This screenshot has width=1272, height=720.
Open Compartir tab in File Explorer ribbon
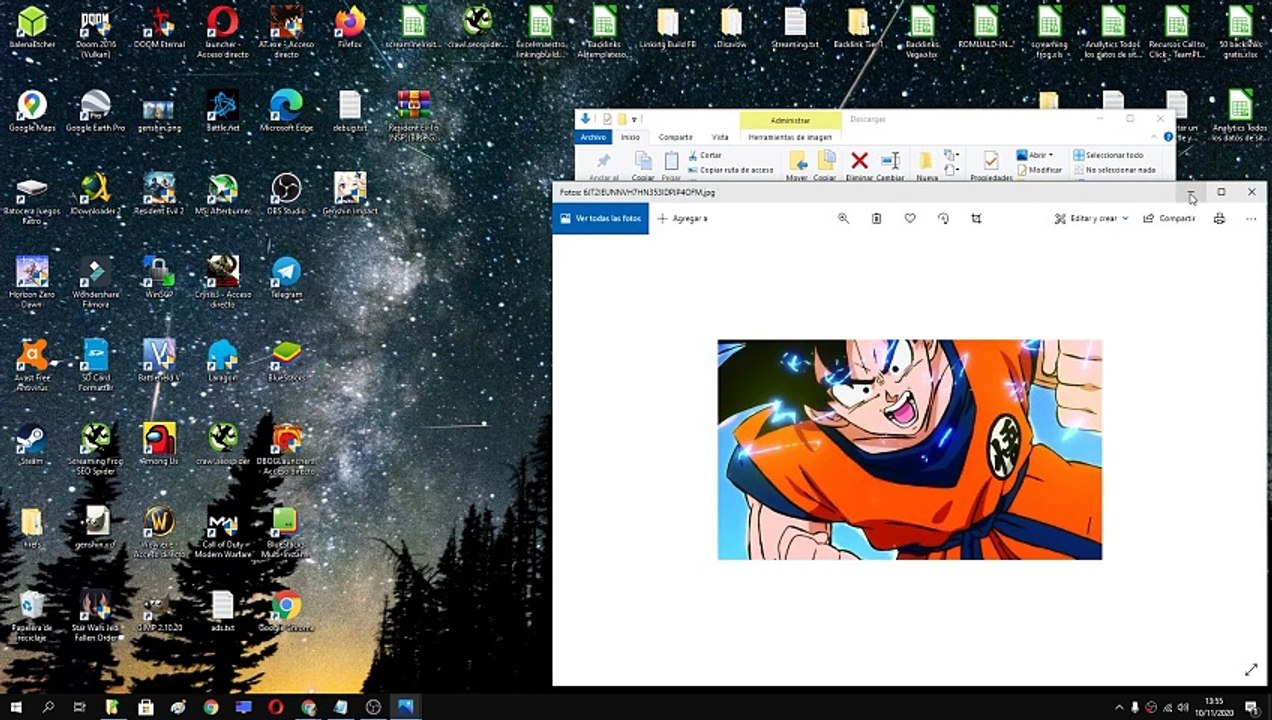[676, 137]
